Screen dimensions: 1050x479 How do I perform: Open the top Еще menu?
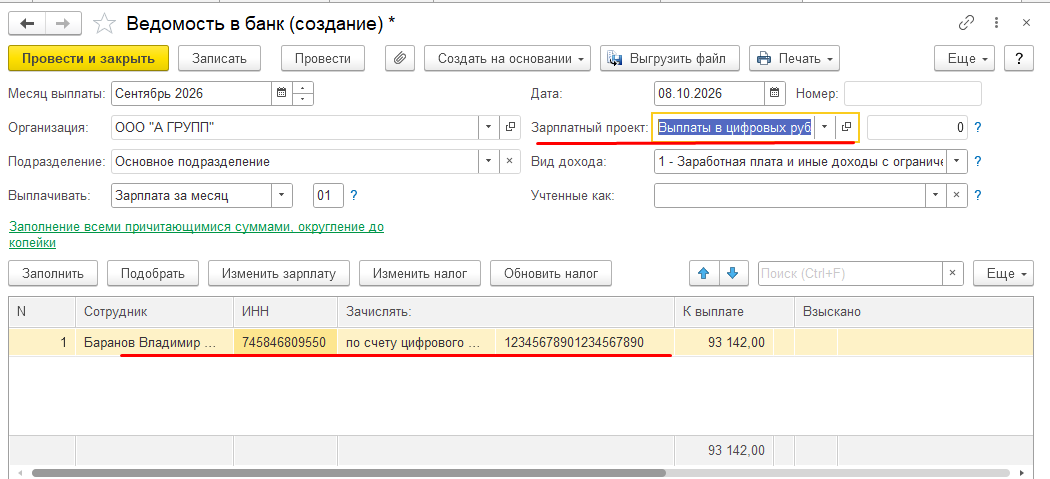click(x=964, y=58)
